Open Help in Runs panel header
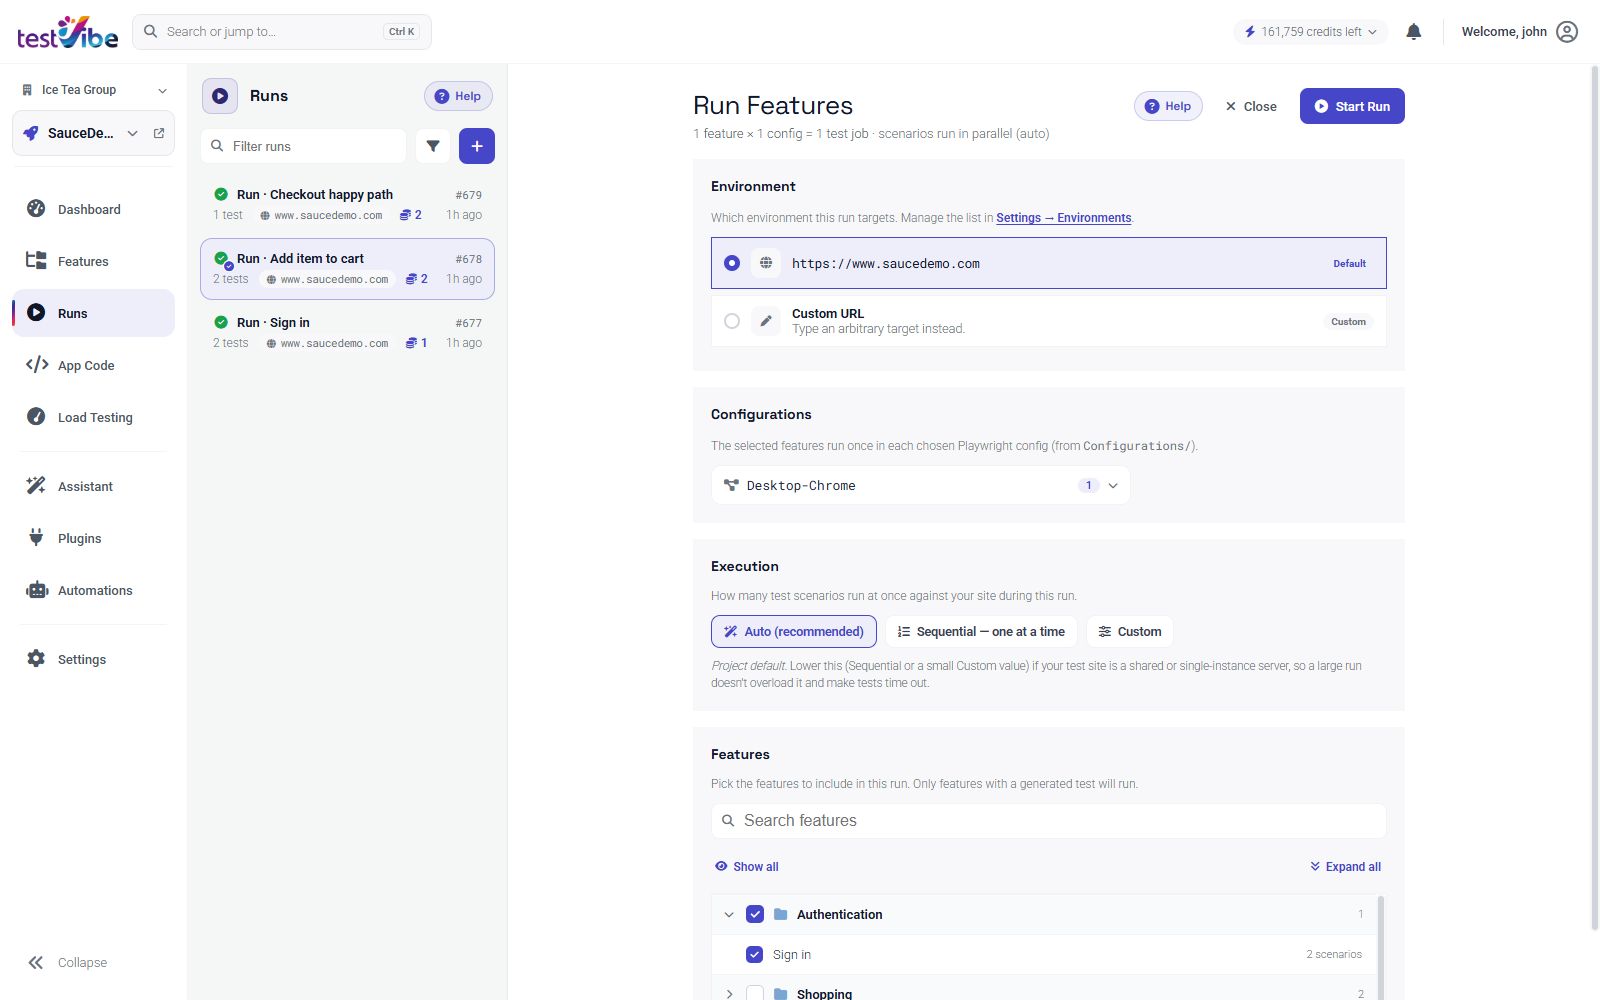The width and height of the screenshot is (1600, 1000). point(458,96)
